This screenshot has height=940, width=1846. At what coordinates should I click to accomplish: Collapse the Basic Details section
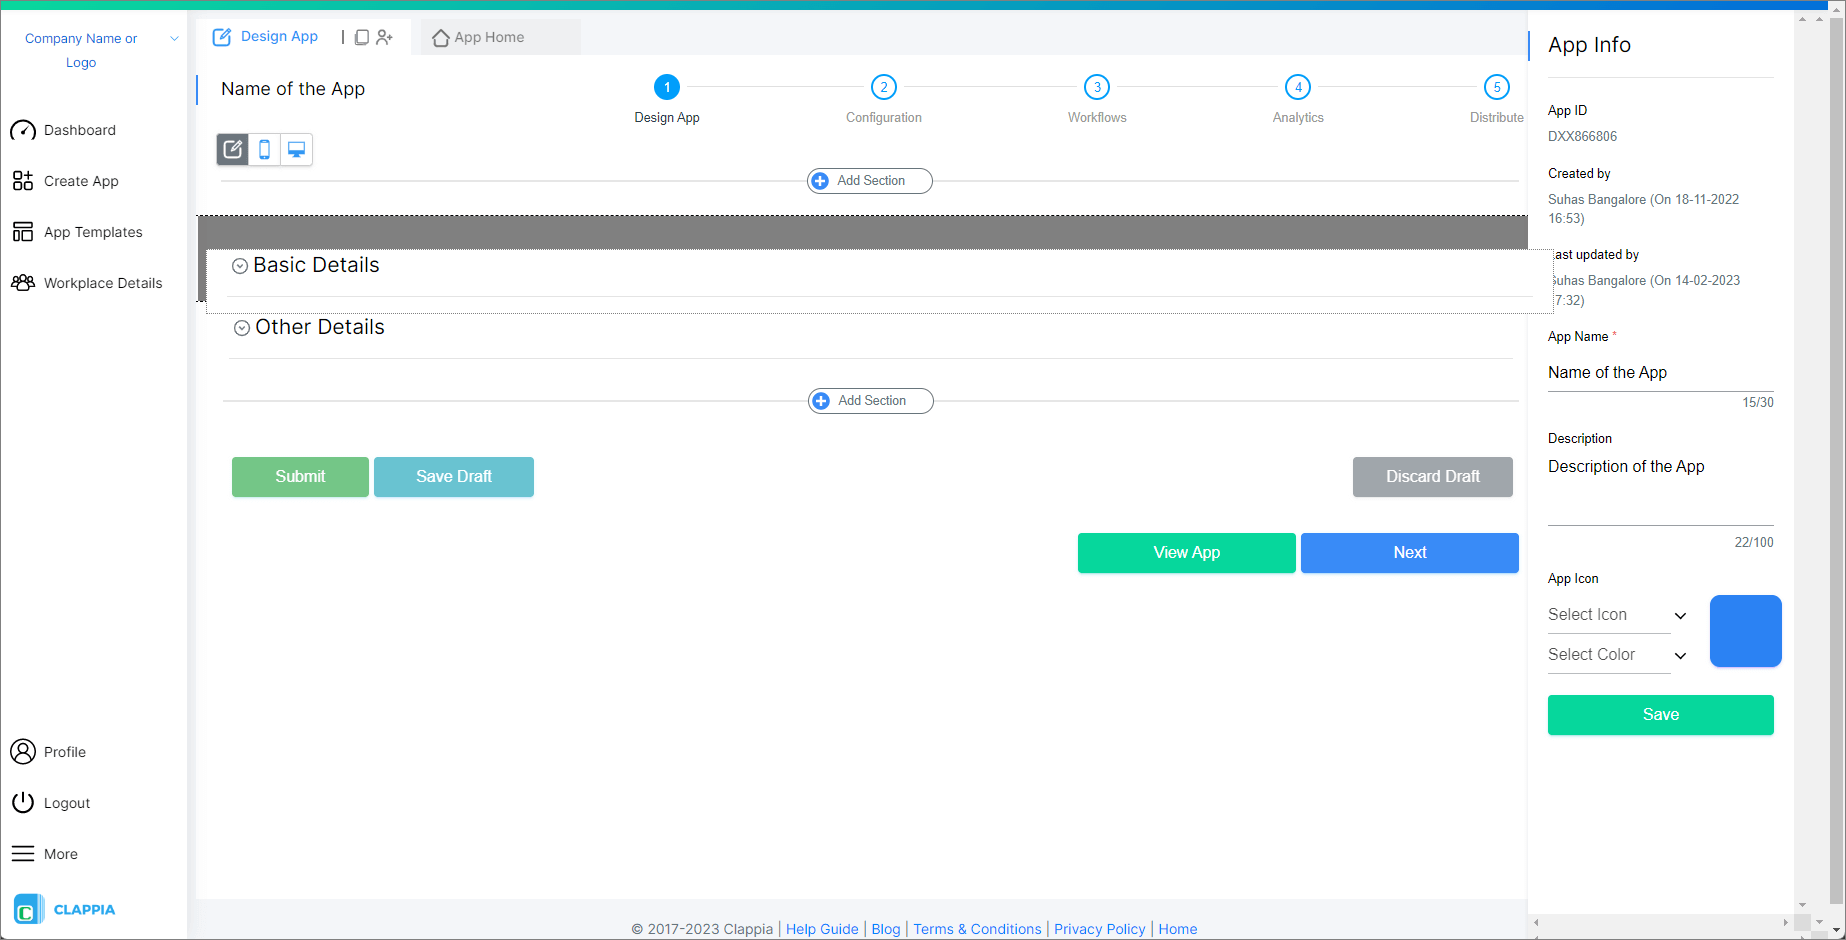tap(239, 265)
